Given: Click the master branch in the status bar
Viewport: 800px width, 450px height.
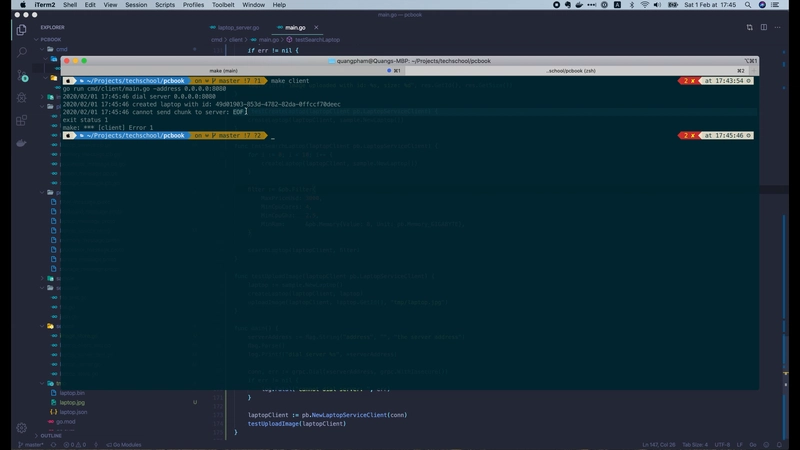Looking at the screenshot, I should (x=31, y=445).
